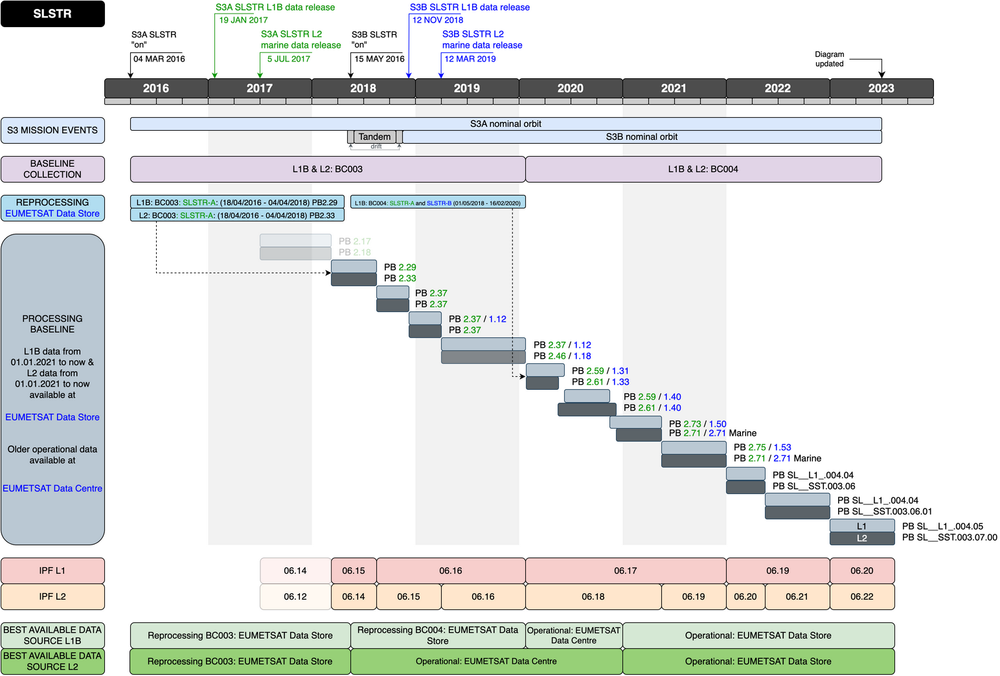Click the IPF L1 06.17 version cell
The height and width of the screenshot is (676, 1000).
point(625,570)
